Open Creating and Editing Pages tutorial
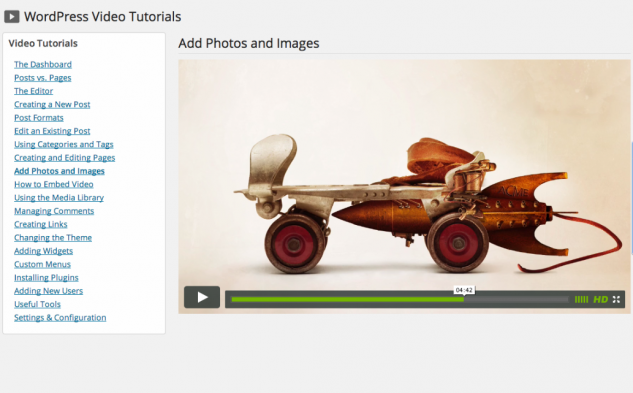633x393 pixels. point(65,158)
